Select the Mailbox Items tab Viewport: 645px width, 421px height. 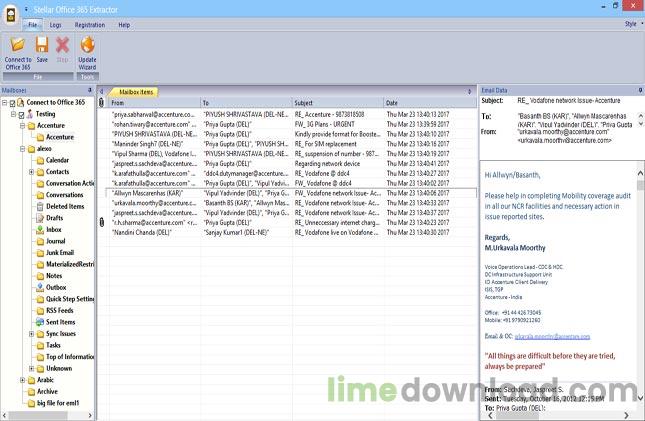tap(135, 92)
